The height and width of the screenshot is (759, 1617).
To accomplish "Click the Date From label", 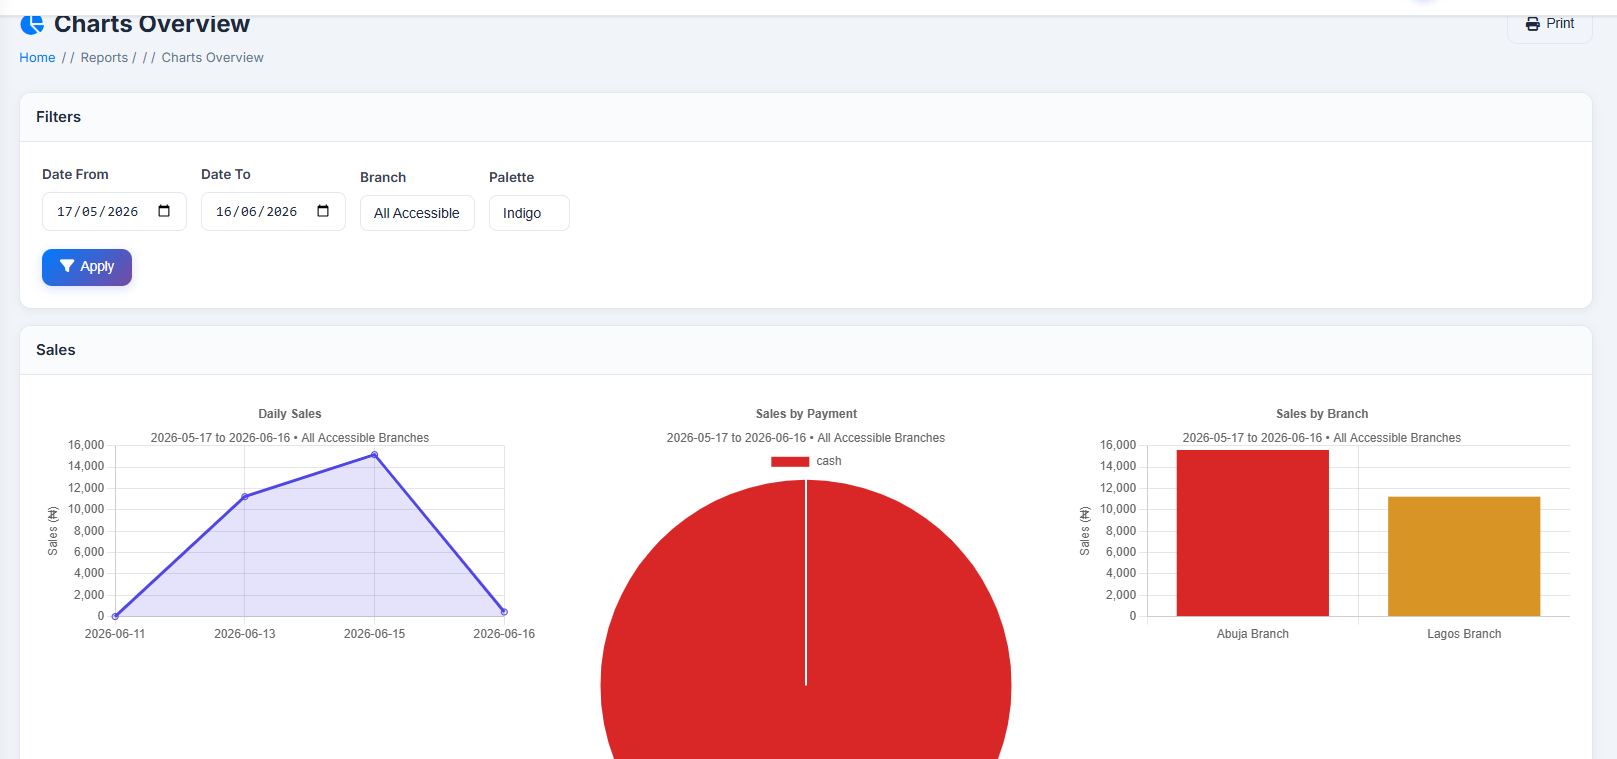I will [75, 174].
